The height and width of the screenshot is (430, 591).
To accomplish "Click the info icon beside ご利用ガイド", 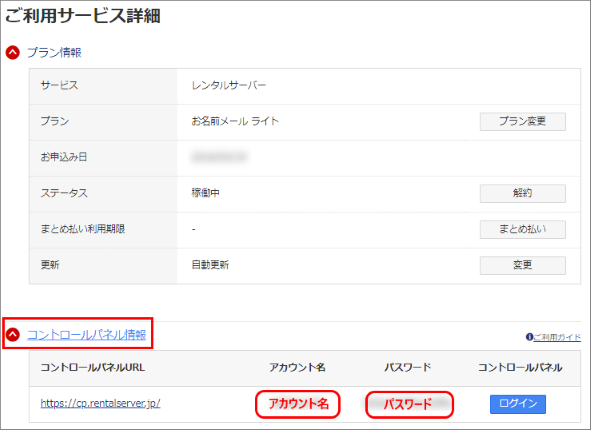I will tap(530, 337).
